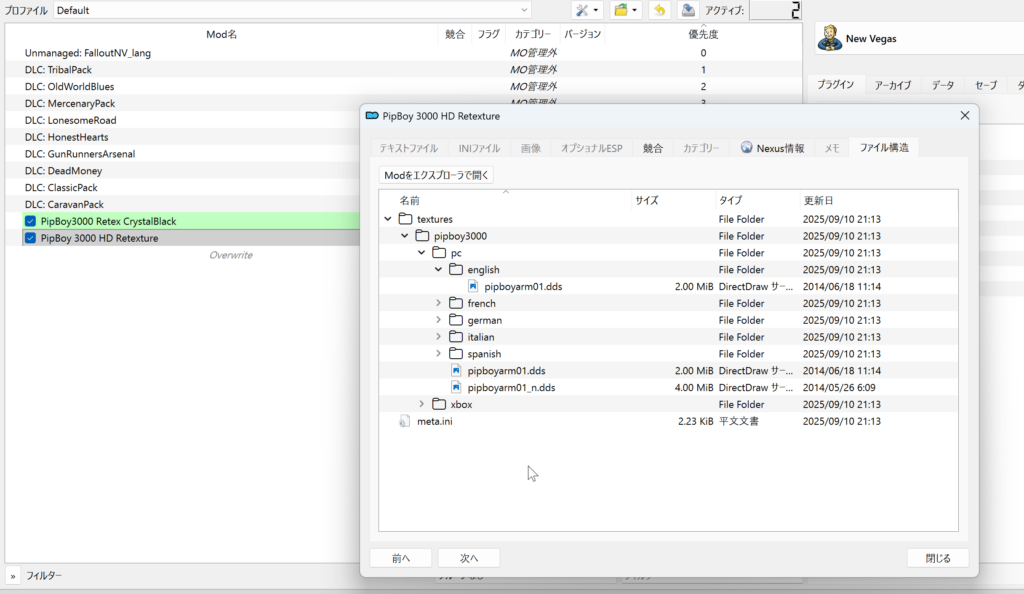
Task: Click the pipboyarm01_n.dds file icon
Action: point(456,388)
